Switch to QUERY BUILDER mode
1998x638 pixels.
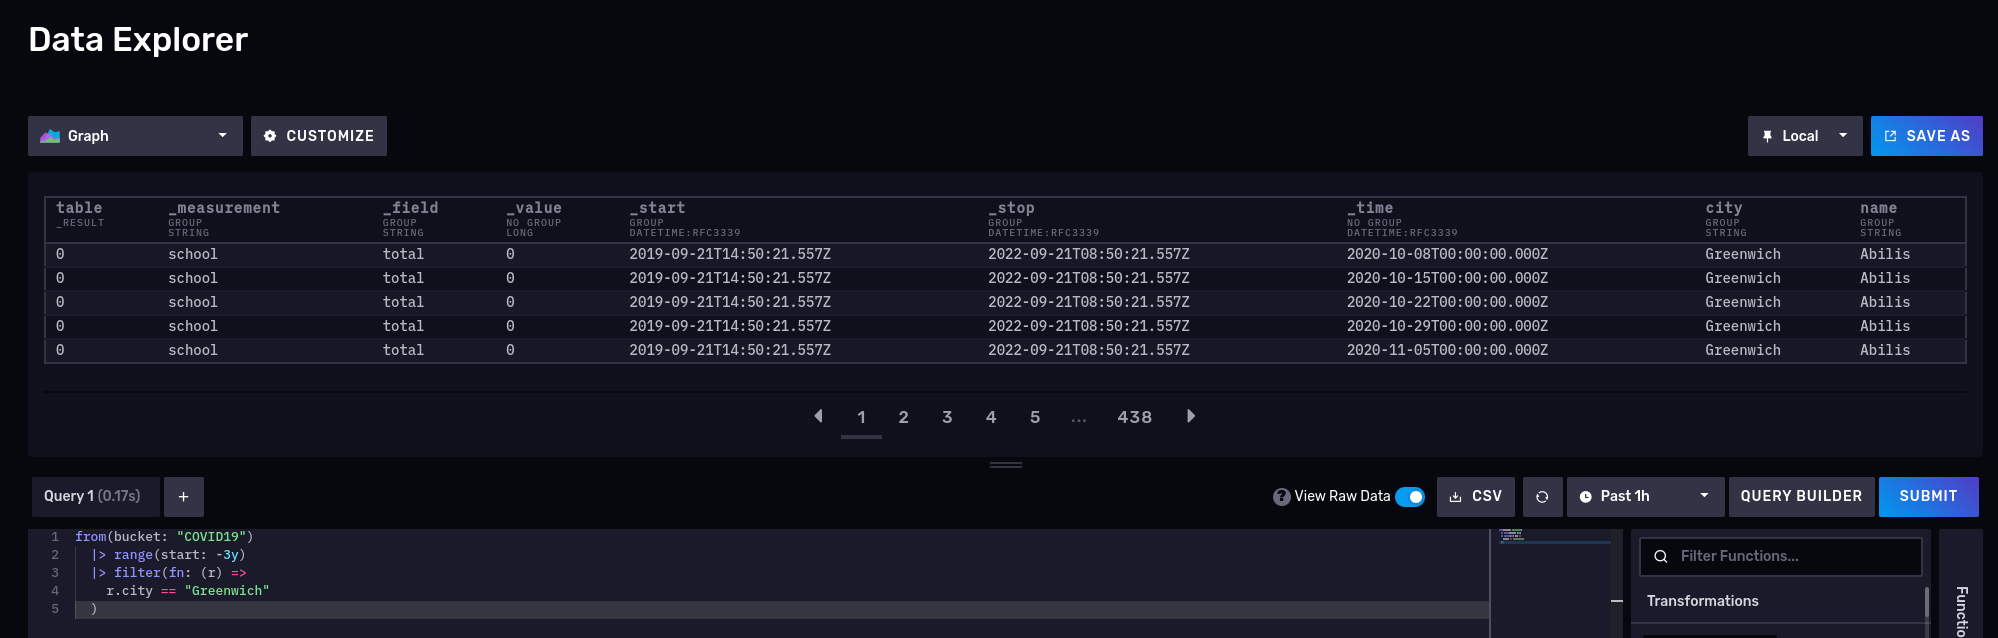click(1801, 497)
